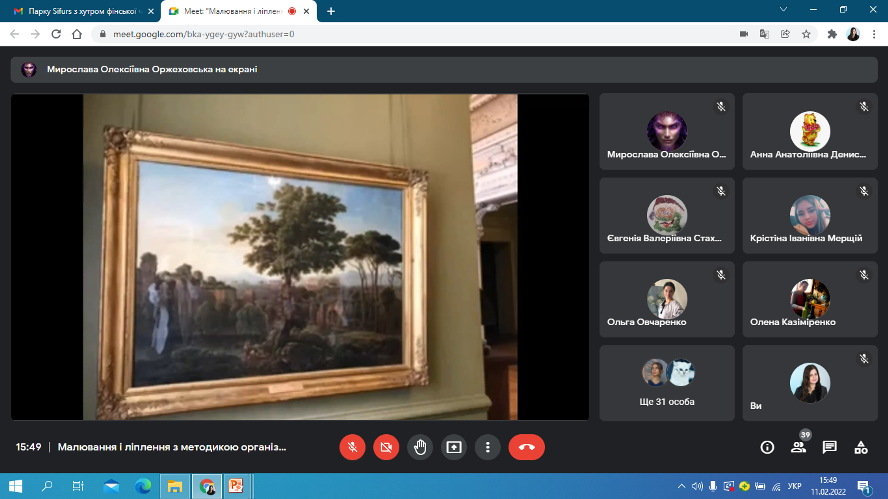The image size is (888, 499).
Task: Open the Ще 31 особа tile
Action: (x=667, y=383)
